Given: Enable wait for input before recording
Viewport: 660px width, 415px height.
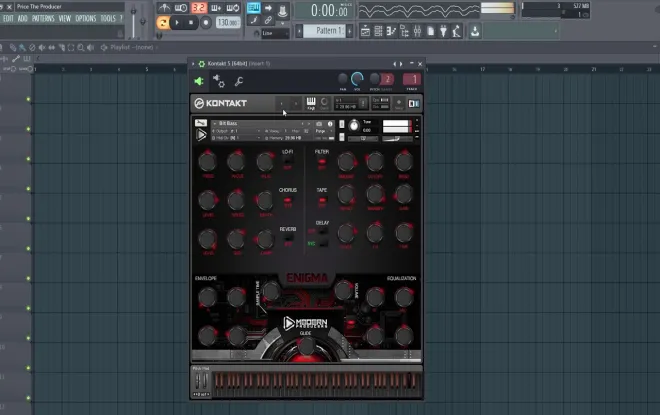Looking at the screenshot, I should 181,8.
